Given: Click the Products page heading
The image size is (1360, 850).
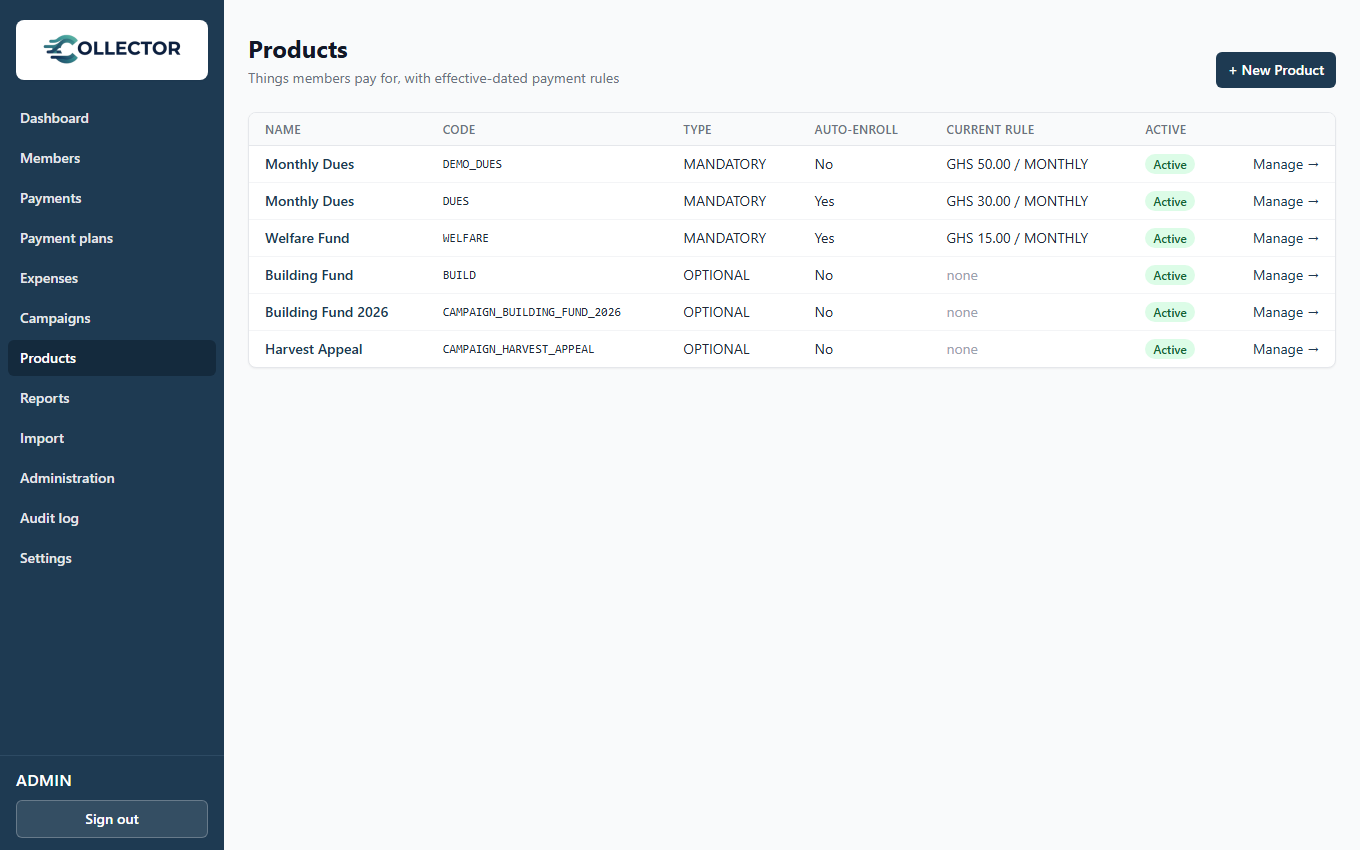Looking at the screenshot, I should (x=298, y=50).
